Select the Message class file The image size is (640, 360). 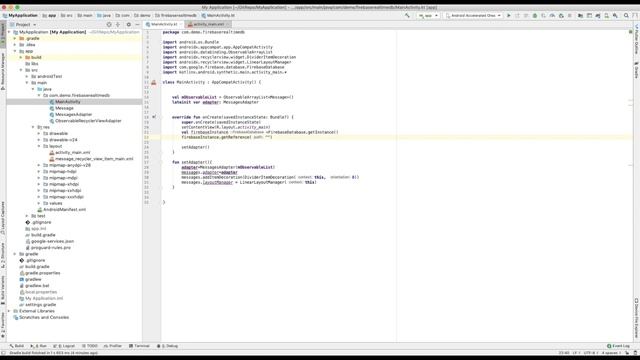pos(61,108)
